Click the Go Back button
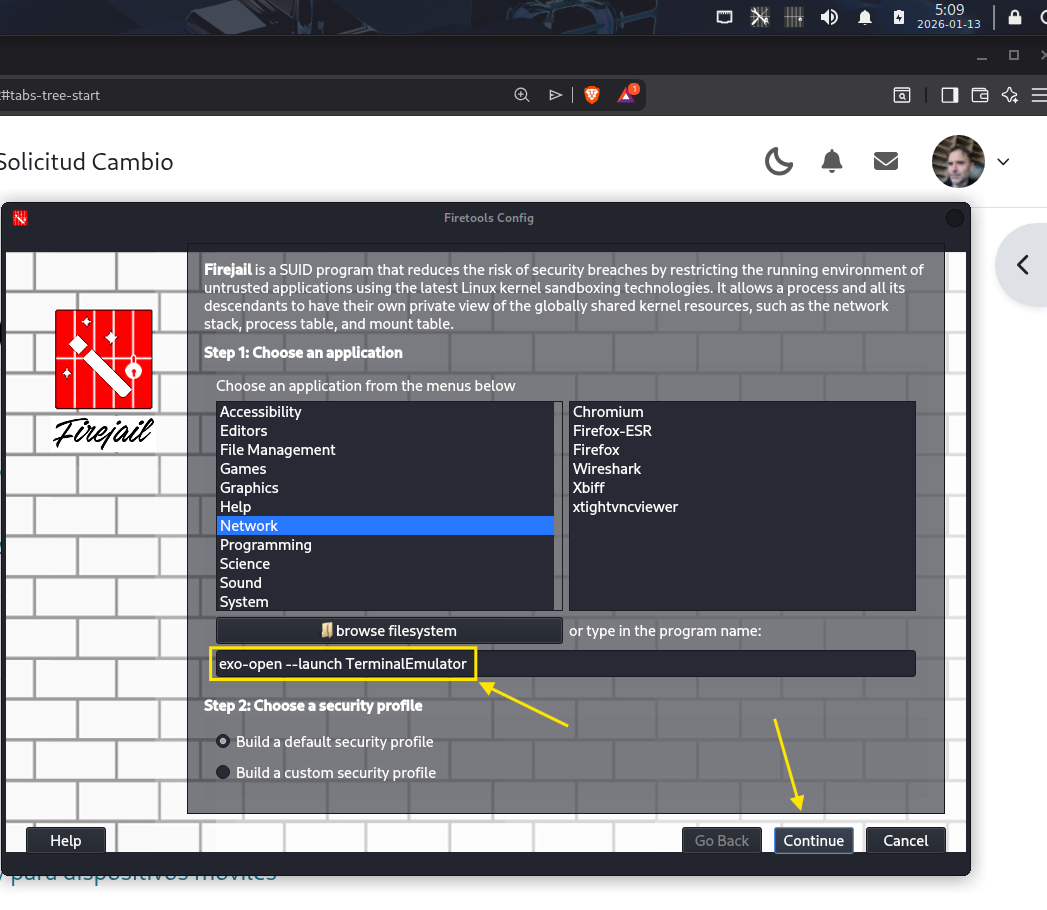The width and height of the screenshot is (1047, 910). point(722,841)
